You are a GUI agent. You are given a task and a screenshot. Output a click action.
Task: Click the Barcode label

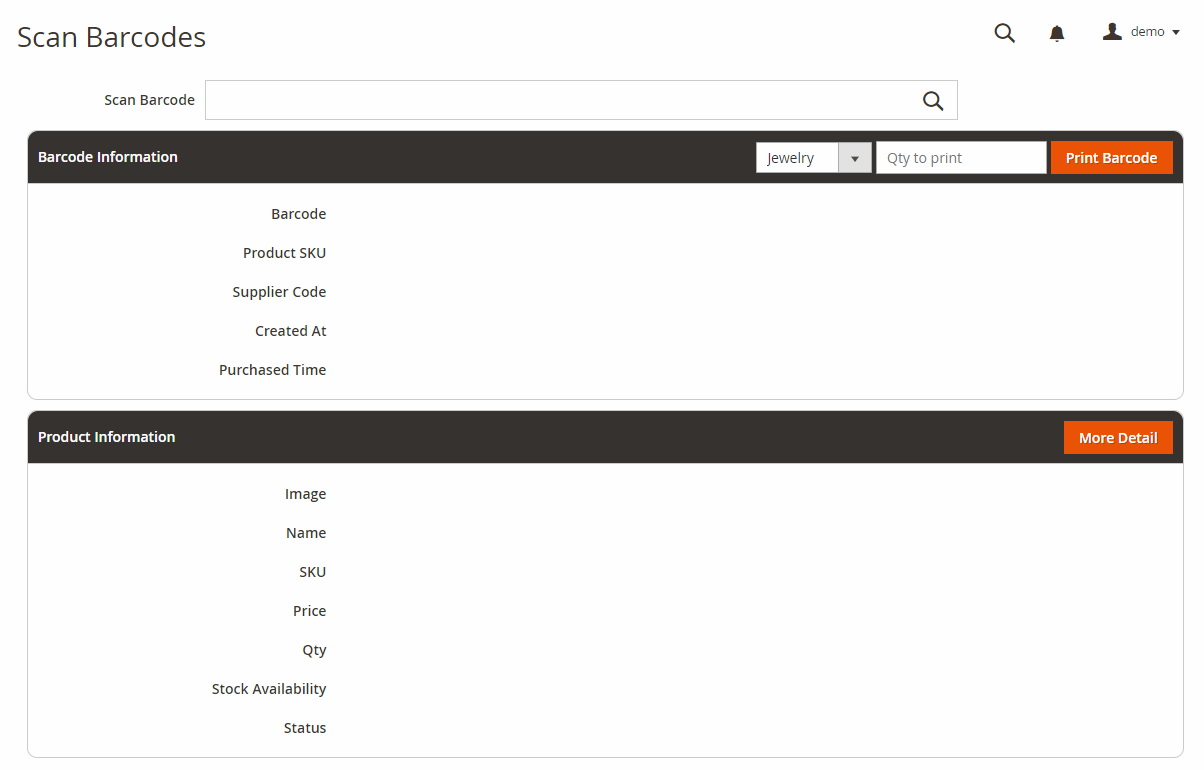click(x=299, y=214)
